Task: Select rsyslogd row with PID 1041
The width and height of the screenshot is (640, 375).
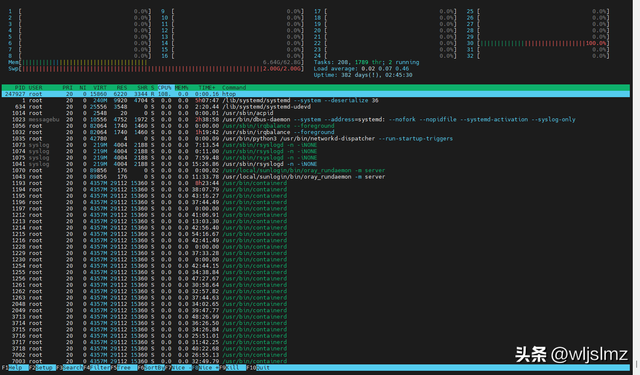Action: click(x=316, y=164)
